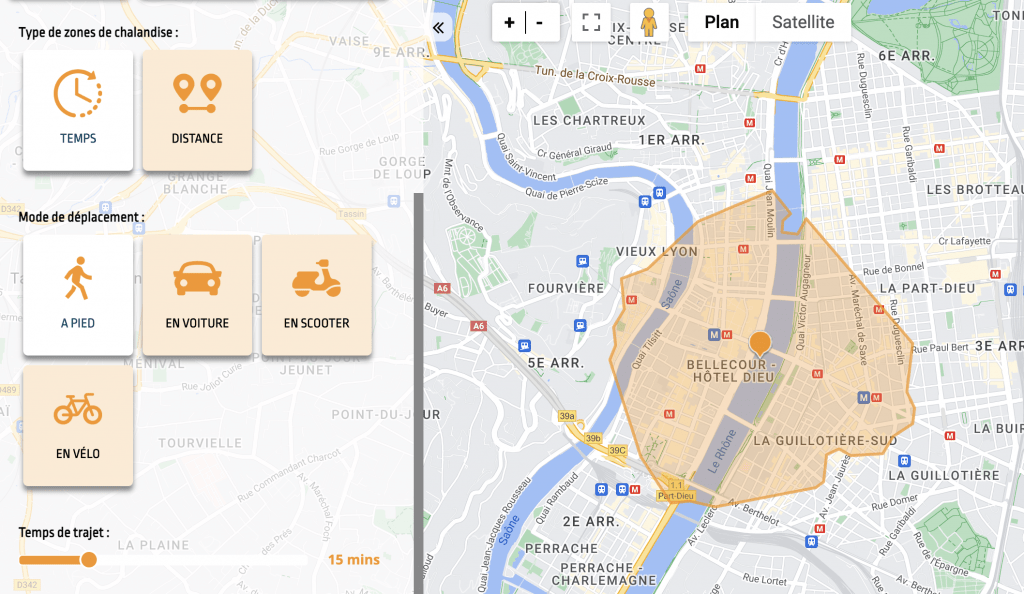Select the Plan map tab
This screenshot has height=594, width=1024.
click(x=722, y=21)
